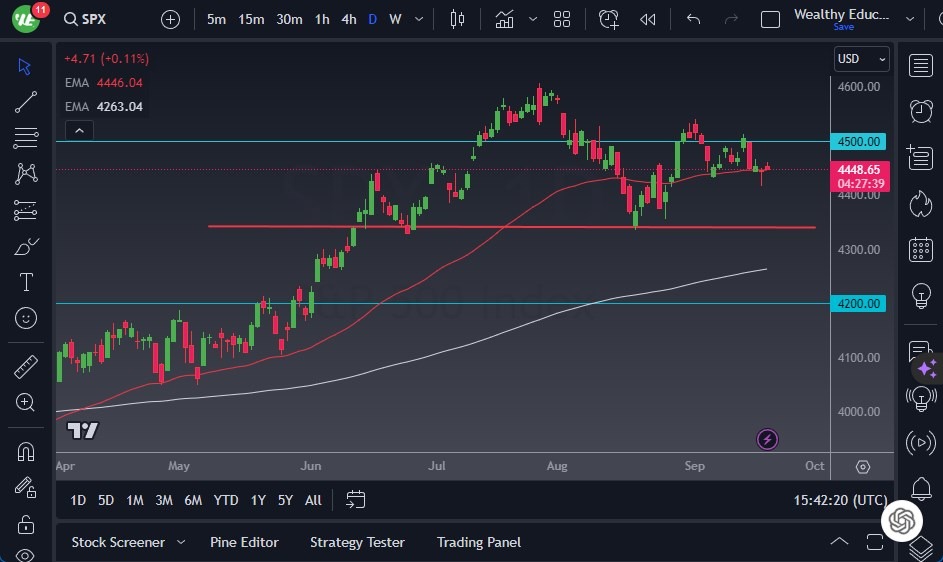This screenshot has height=562, width=943.
Task: Open the Pine Editor tab
Action: (x=244, y=542)
